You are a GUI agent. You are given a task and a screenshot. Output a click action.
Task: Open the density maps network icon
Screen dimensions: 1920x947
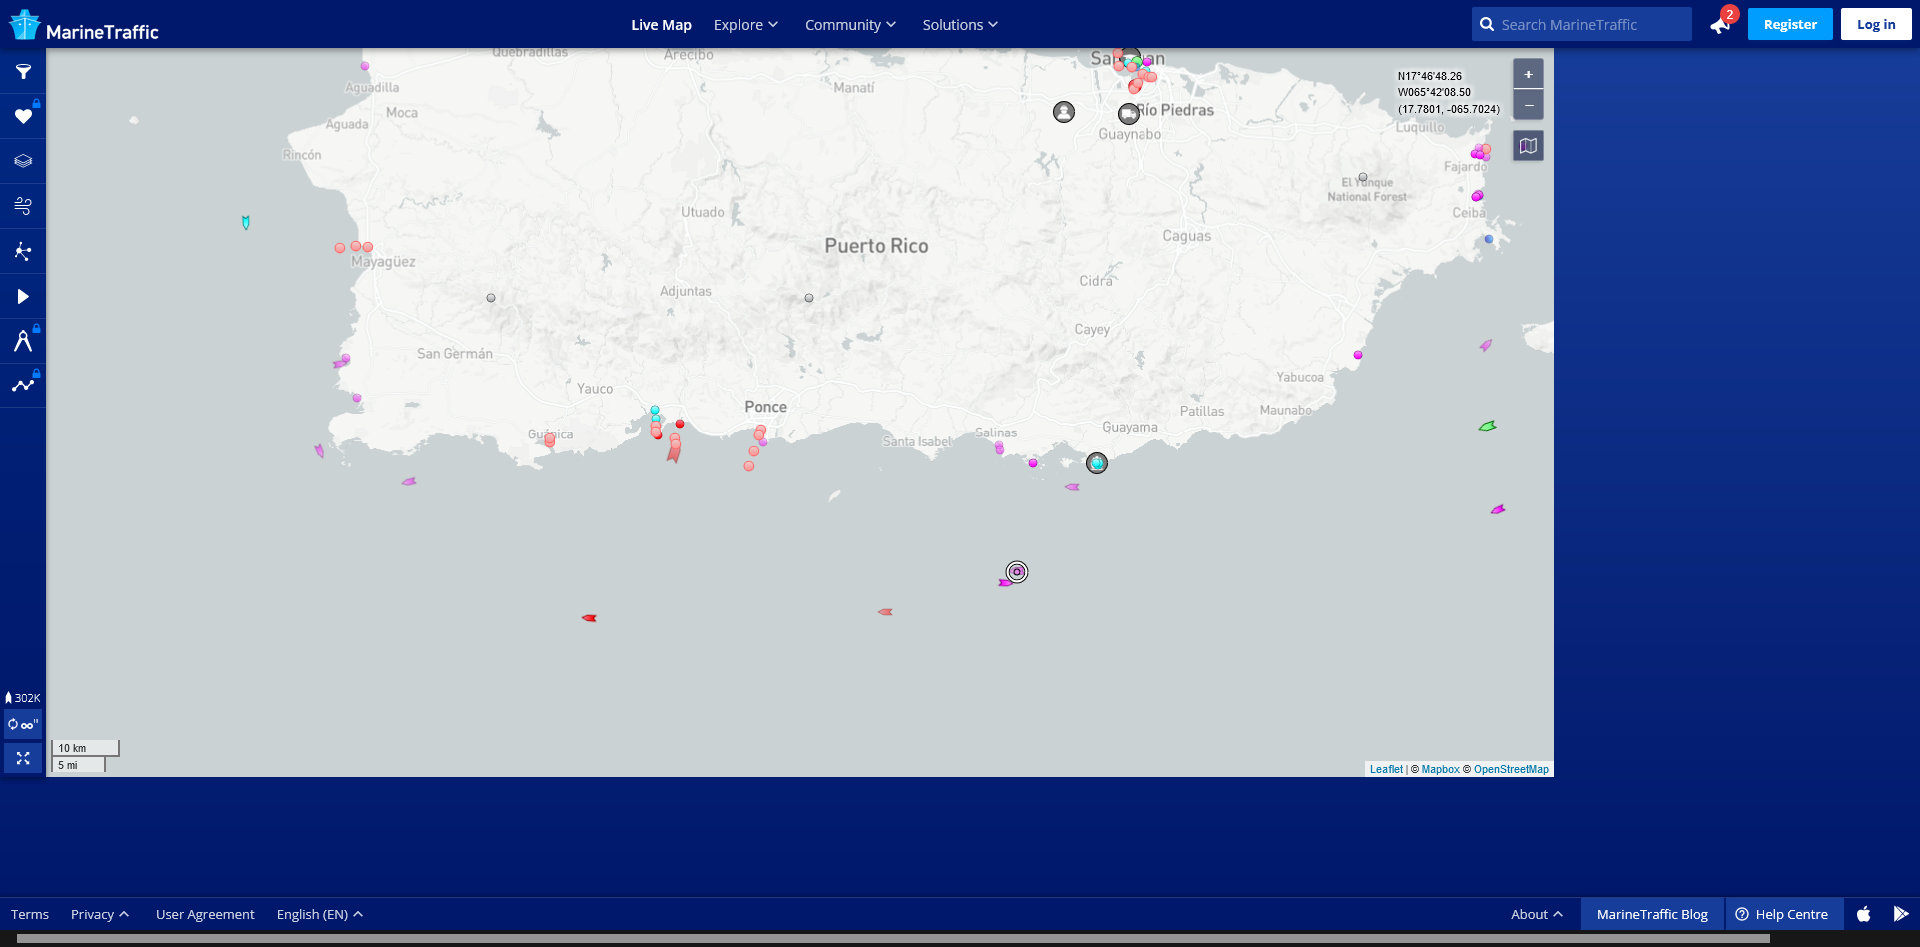point(23,251)
